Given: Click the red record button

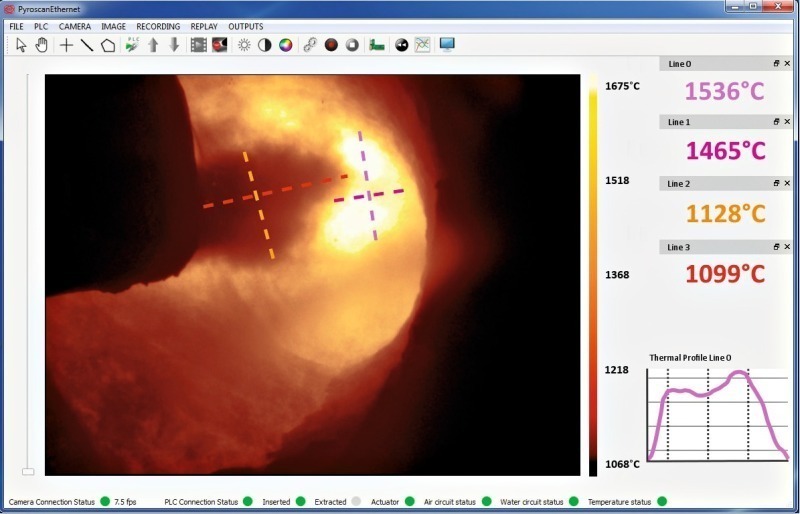Looking at the screenshot, I should [331, 45].
